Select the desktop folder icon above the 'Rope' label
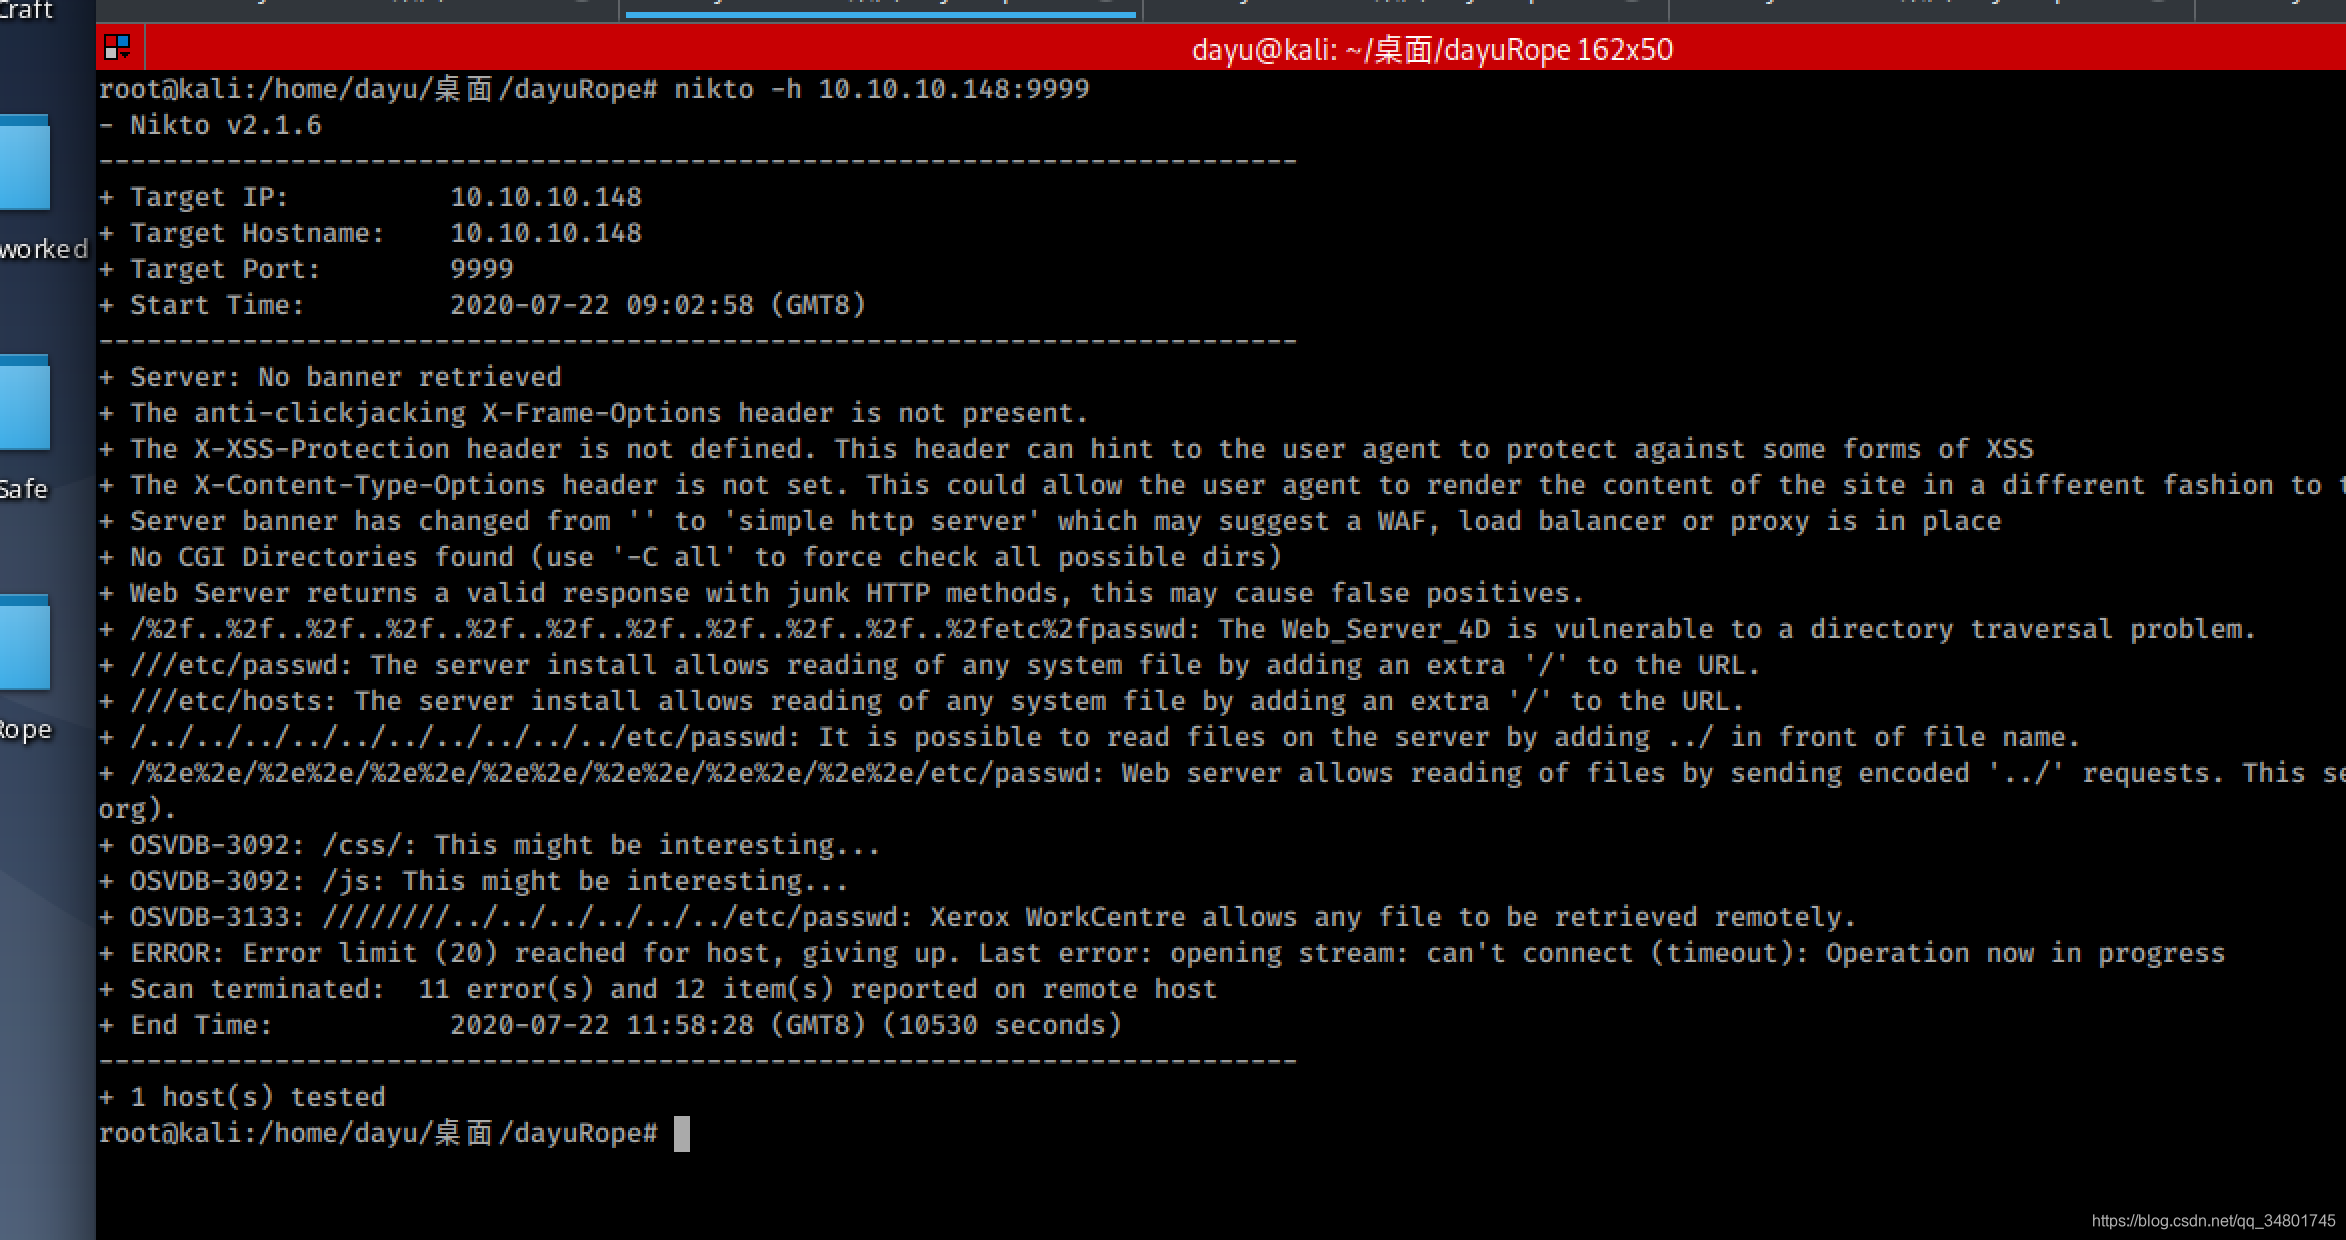2346x1240 pixels. 25,643
